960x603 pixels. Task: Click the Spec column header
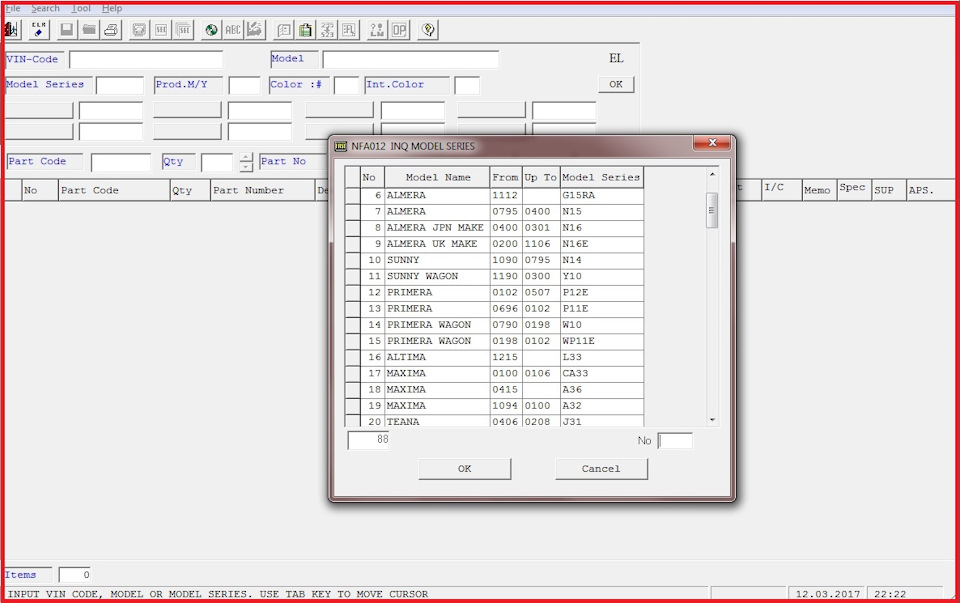point(853,190)
